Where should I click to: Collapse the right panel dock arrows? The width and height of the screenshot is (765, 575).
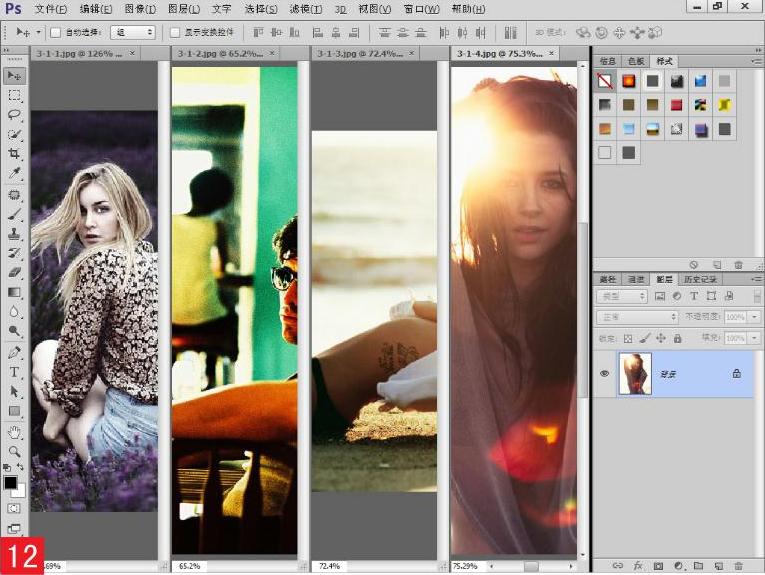tap(758, 50)
